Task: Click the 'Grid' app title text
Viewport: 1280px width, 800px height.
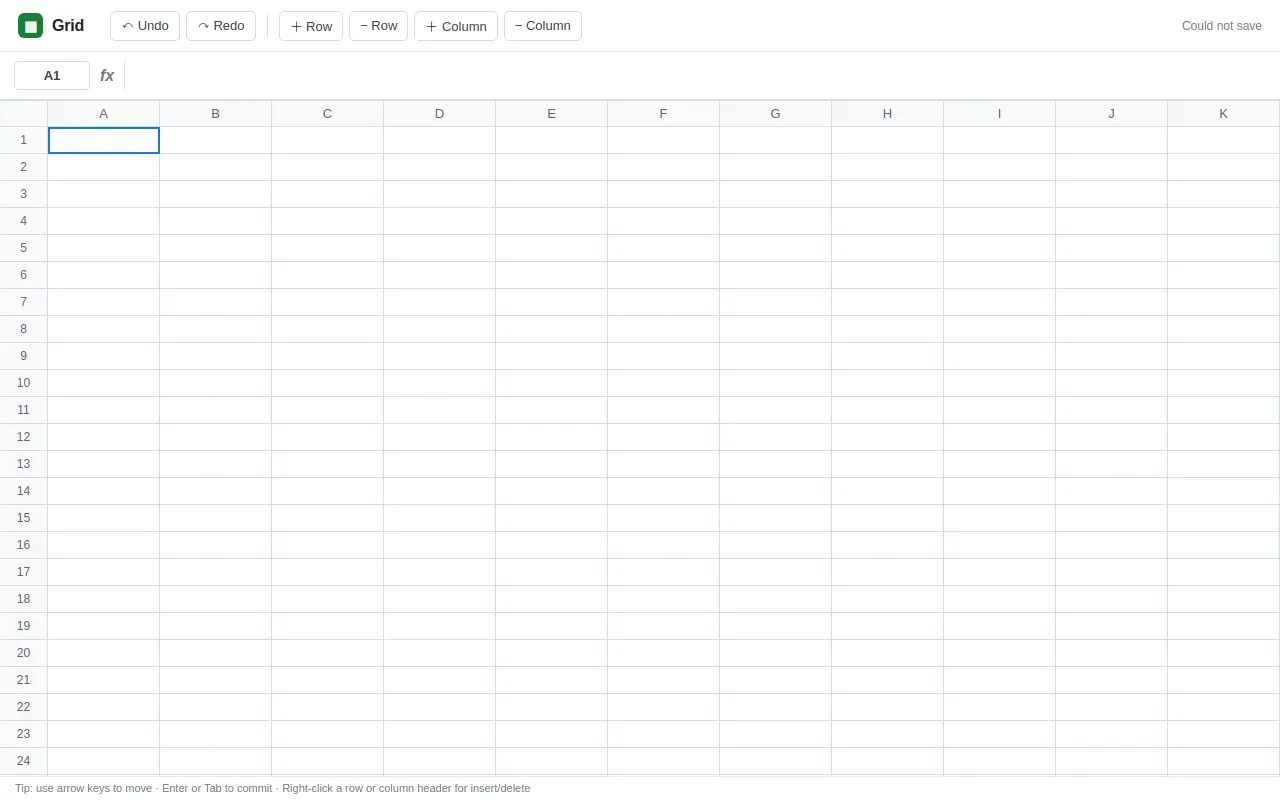Action: 68,26
